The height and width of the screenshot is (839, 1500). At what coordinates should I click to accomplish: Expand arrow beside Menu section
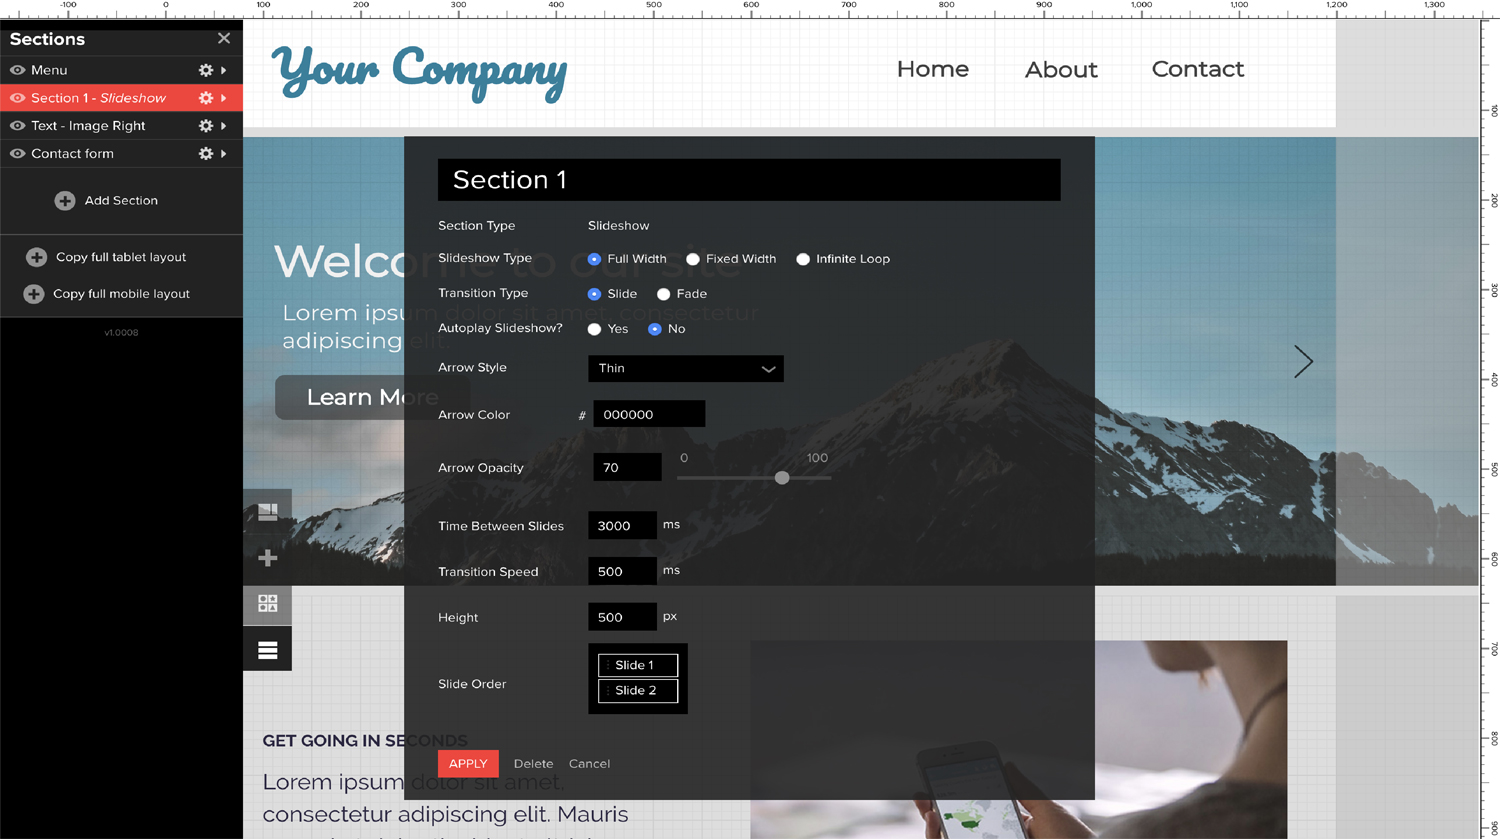click(224, 70)
